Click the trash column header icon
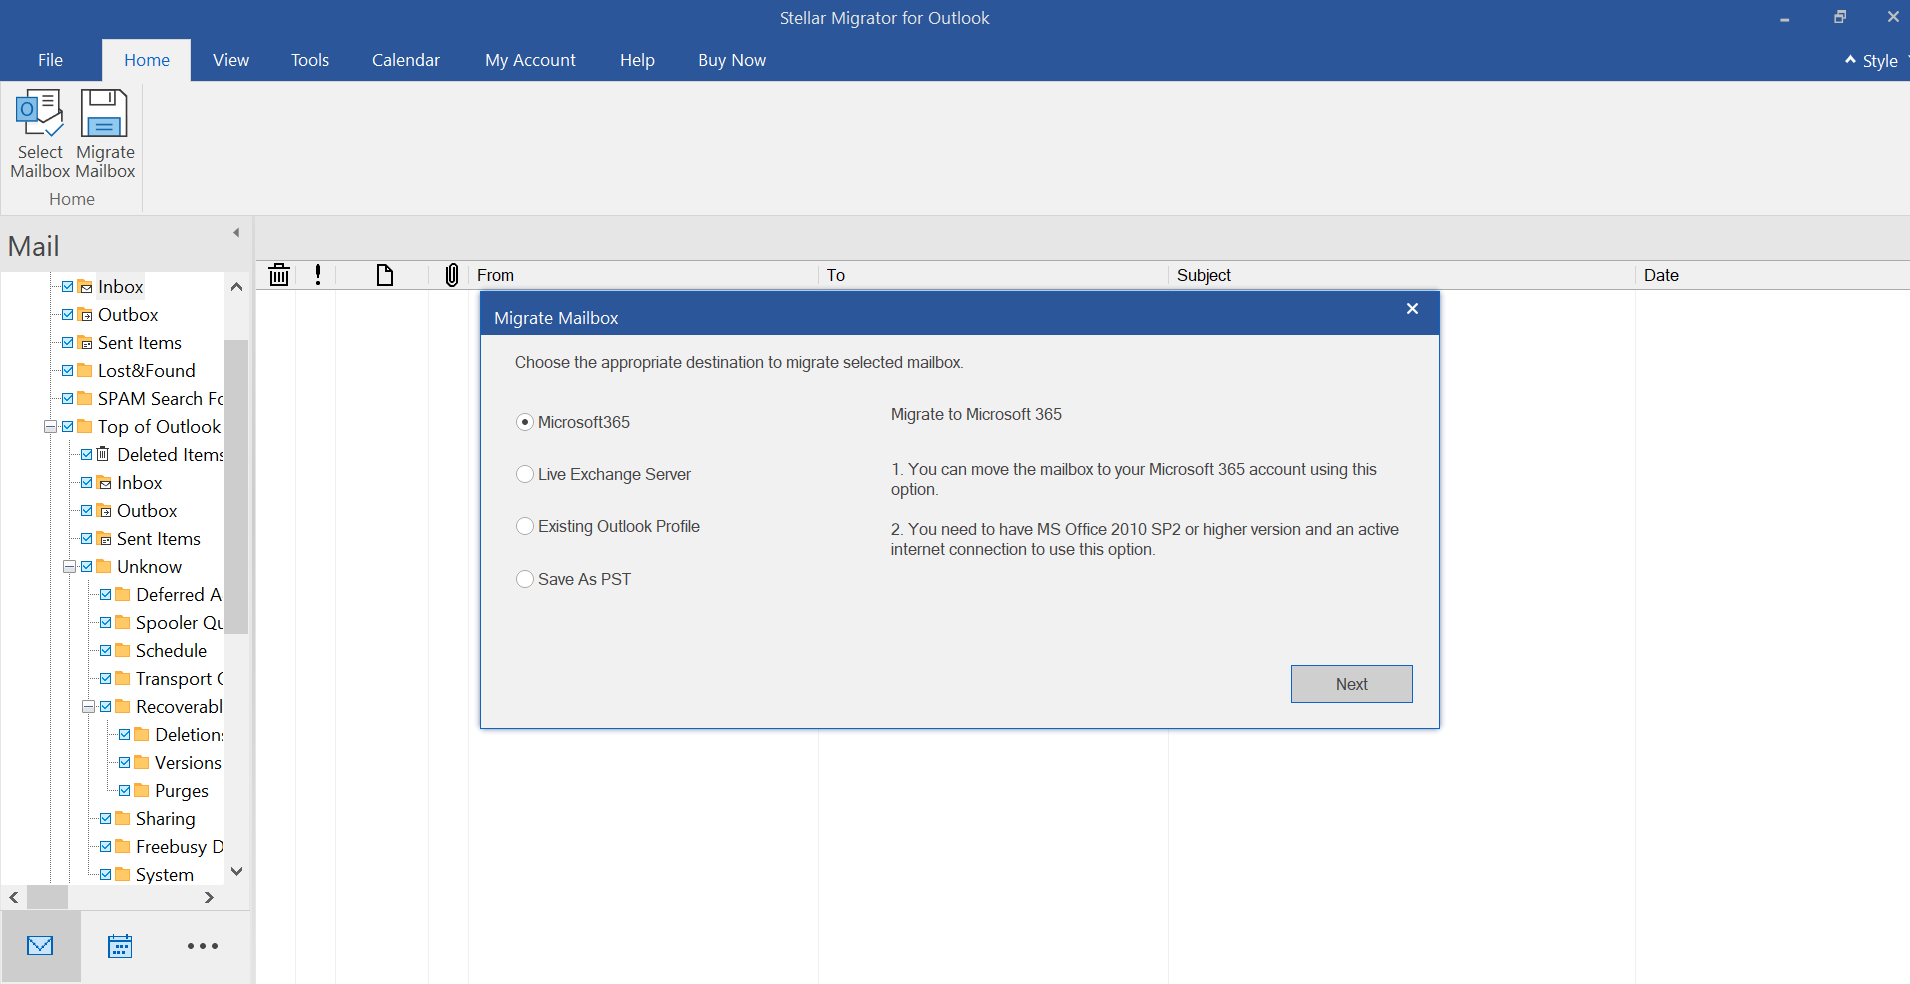 (x=279, y=275)
